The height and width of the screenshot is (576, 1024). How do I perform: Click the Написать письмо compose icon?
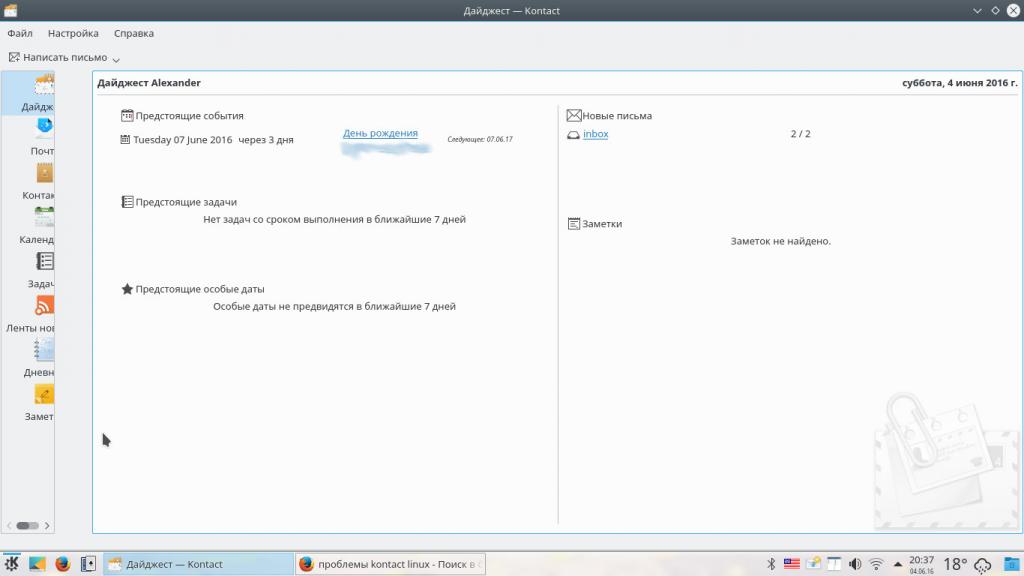(14, 57)
